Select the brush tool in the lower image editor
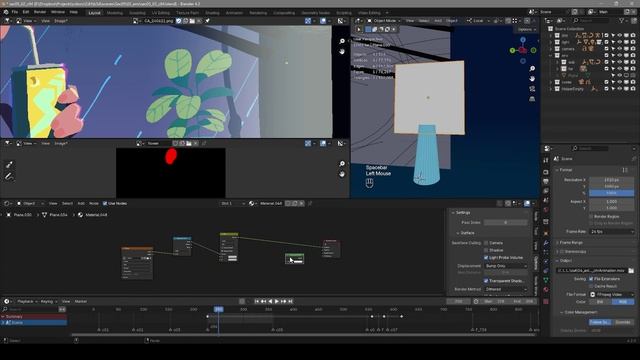Screen dimensions: 640x360 (x=9, y=164)
